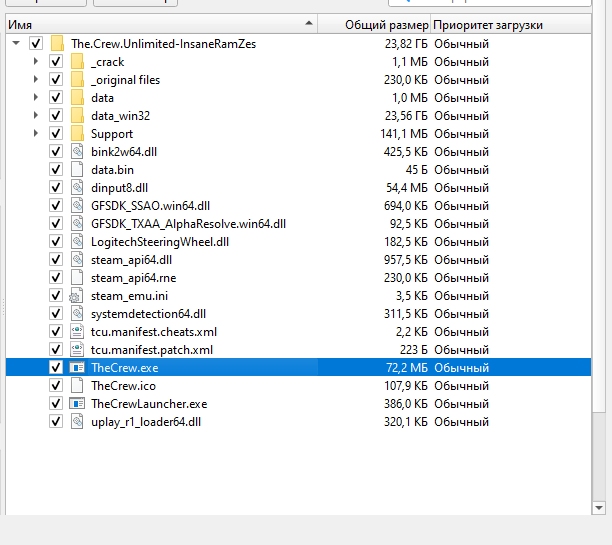Uncheck the dinput8.dll checkbox

[56, 187]
